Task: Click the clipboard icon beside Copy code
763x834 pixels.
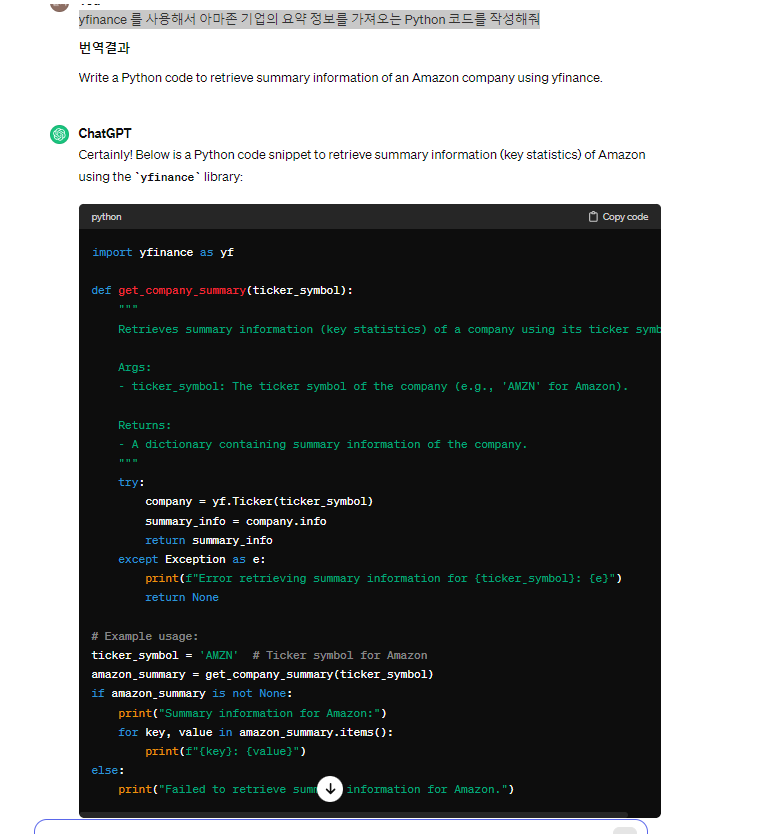Action: 593,217
